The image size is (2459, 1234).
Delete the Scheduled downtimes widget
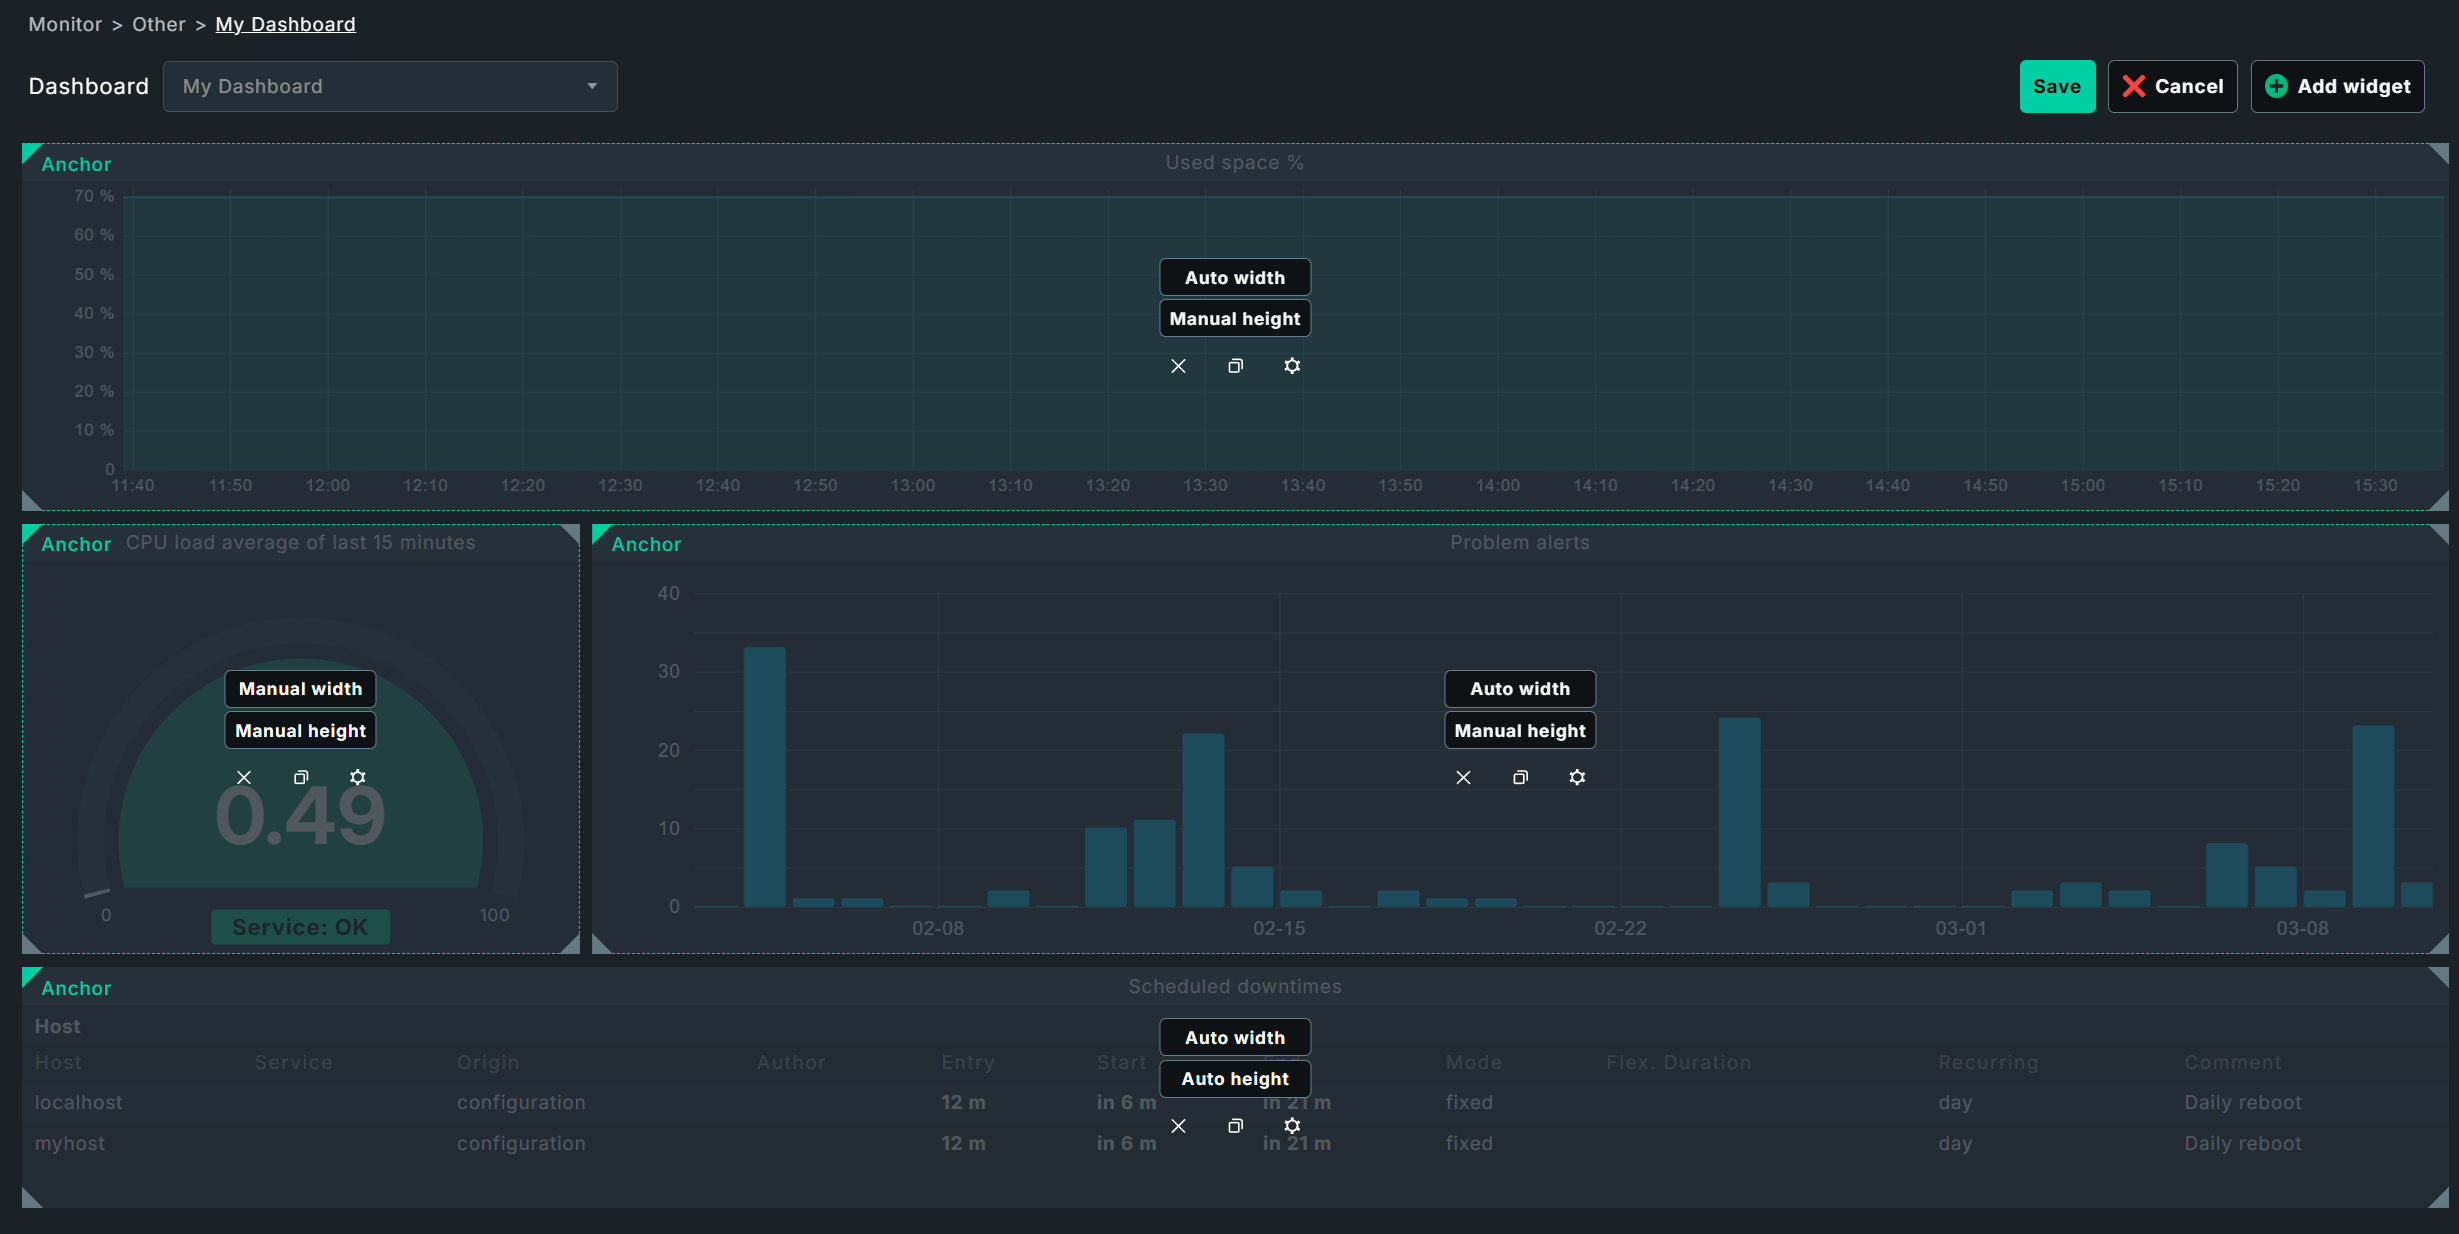tap(1177, 1126)
